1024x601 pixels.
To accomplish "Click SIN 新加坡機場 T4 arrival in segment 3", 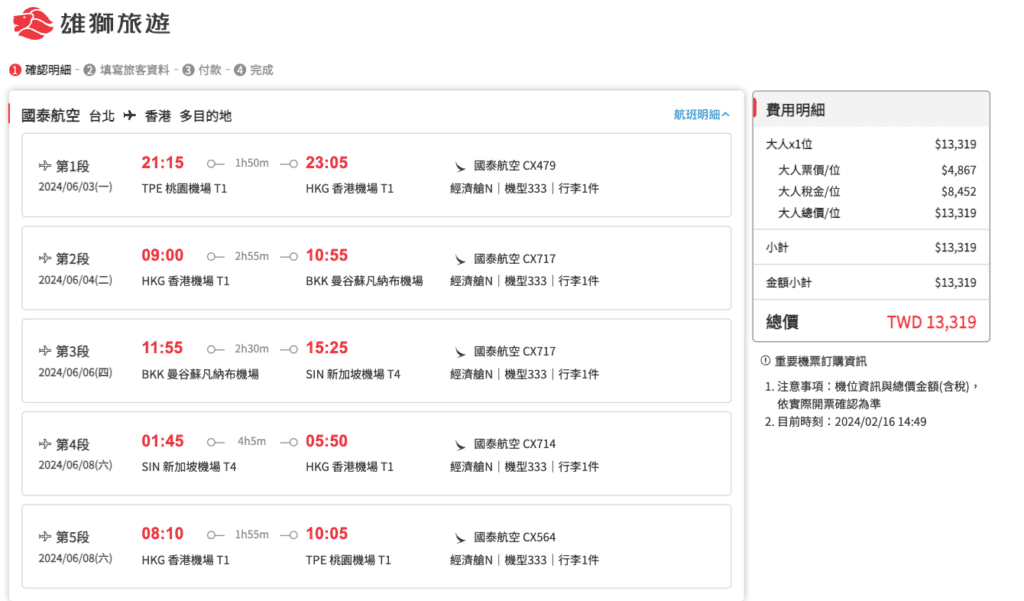I will point(353,374).
